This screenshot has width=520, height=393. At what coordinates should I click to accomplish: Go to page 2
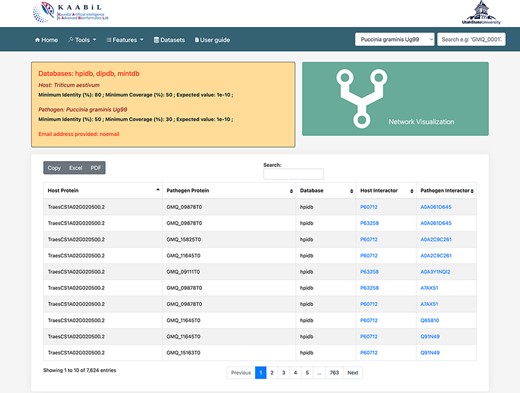272,373
